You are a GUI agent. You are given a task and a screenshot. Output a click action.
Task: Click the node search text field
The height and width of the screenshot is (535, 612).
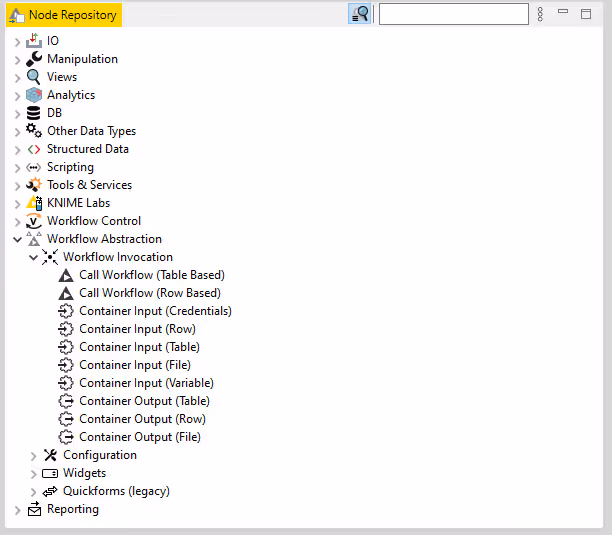point(453,14)
